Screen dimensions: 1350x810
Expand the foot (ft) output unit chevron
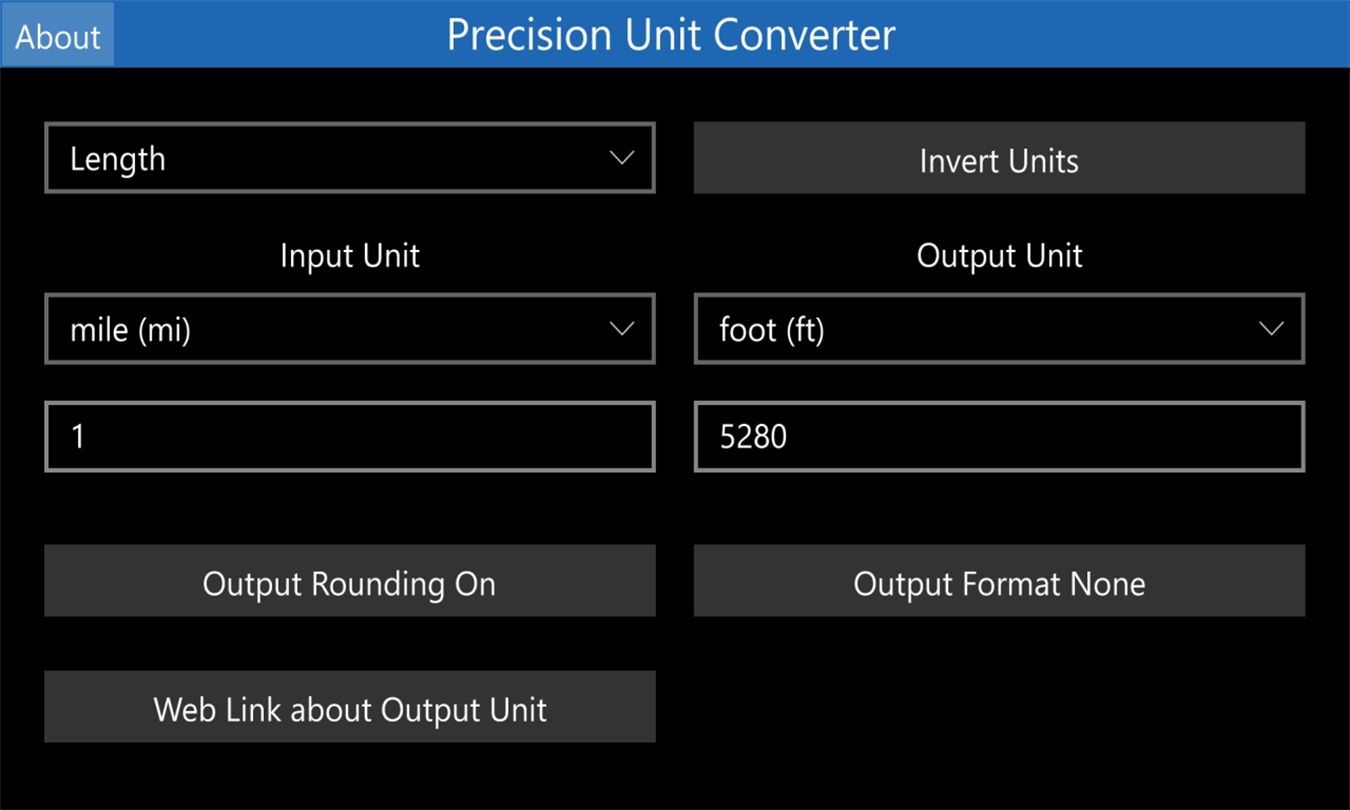[x=1272, y=329]
